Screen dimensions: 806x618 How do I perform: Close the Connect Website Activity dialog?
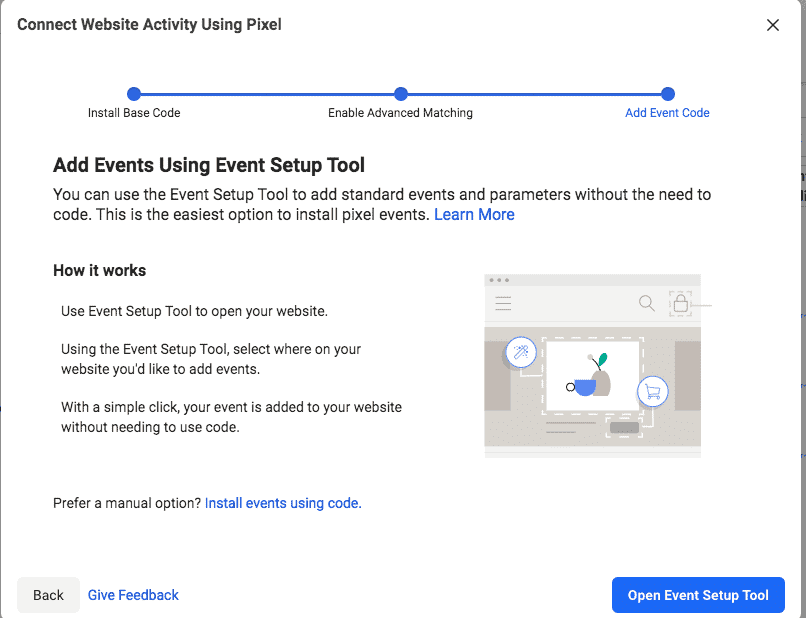[x=772, y=25]
